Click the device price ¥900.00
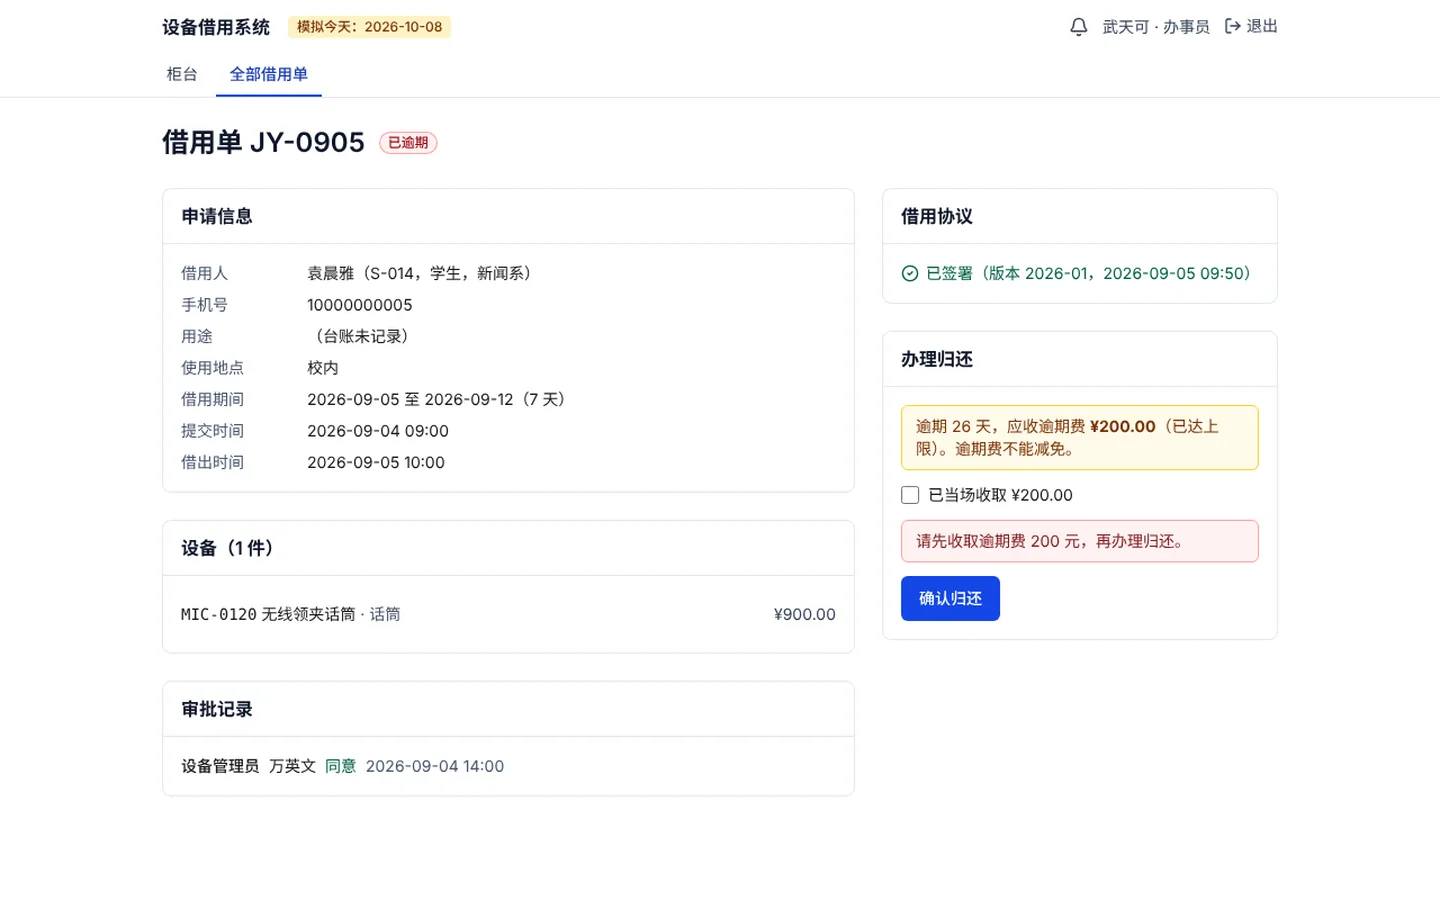The width and height of the screenshot is (1440, 900). tap(804, 614)
